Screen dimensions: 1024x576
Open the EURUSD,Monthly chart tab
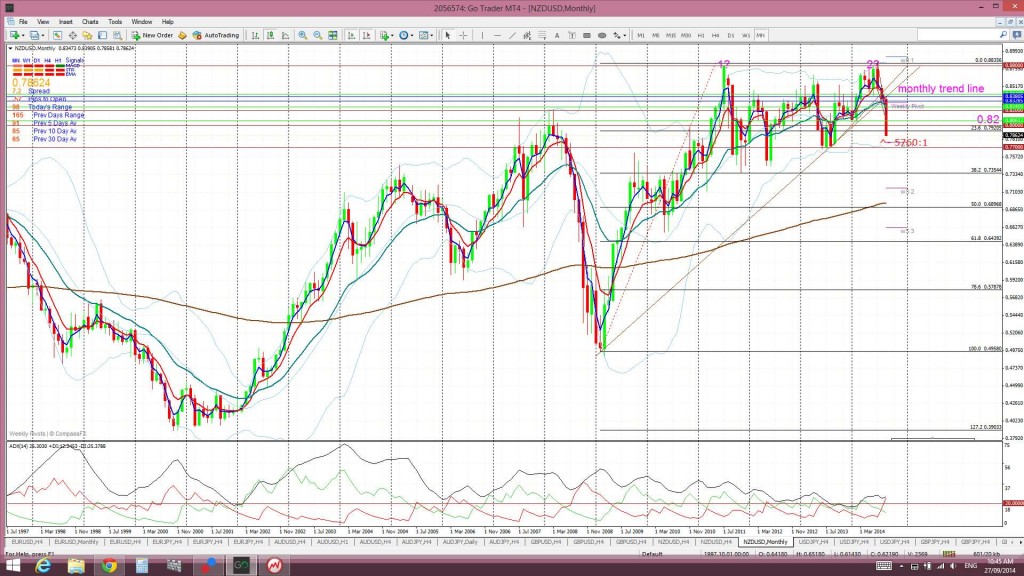click(x=76, y=542)
